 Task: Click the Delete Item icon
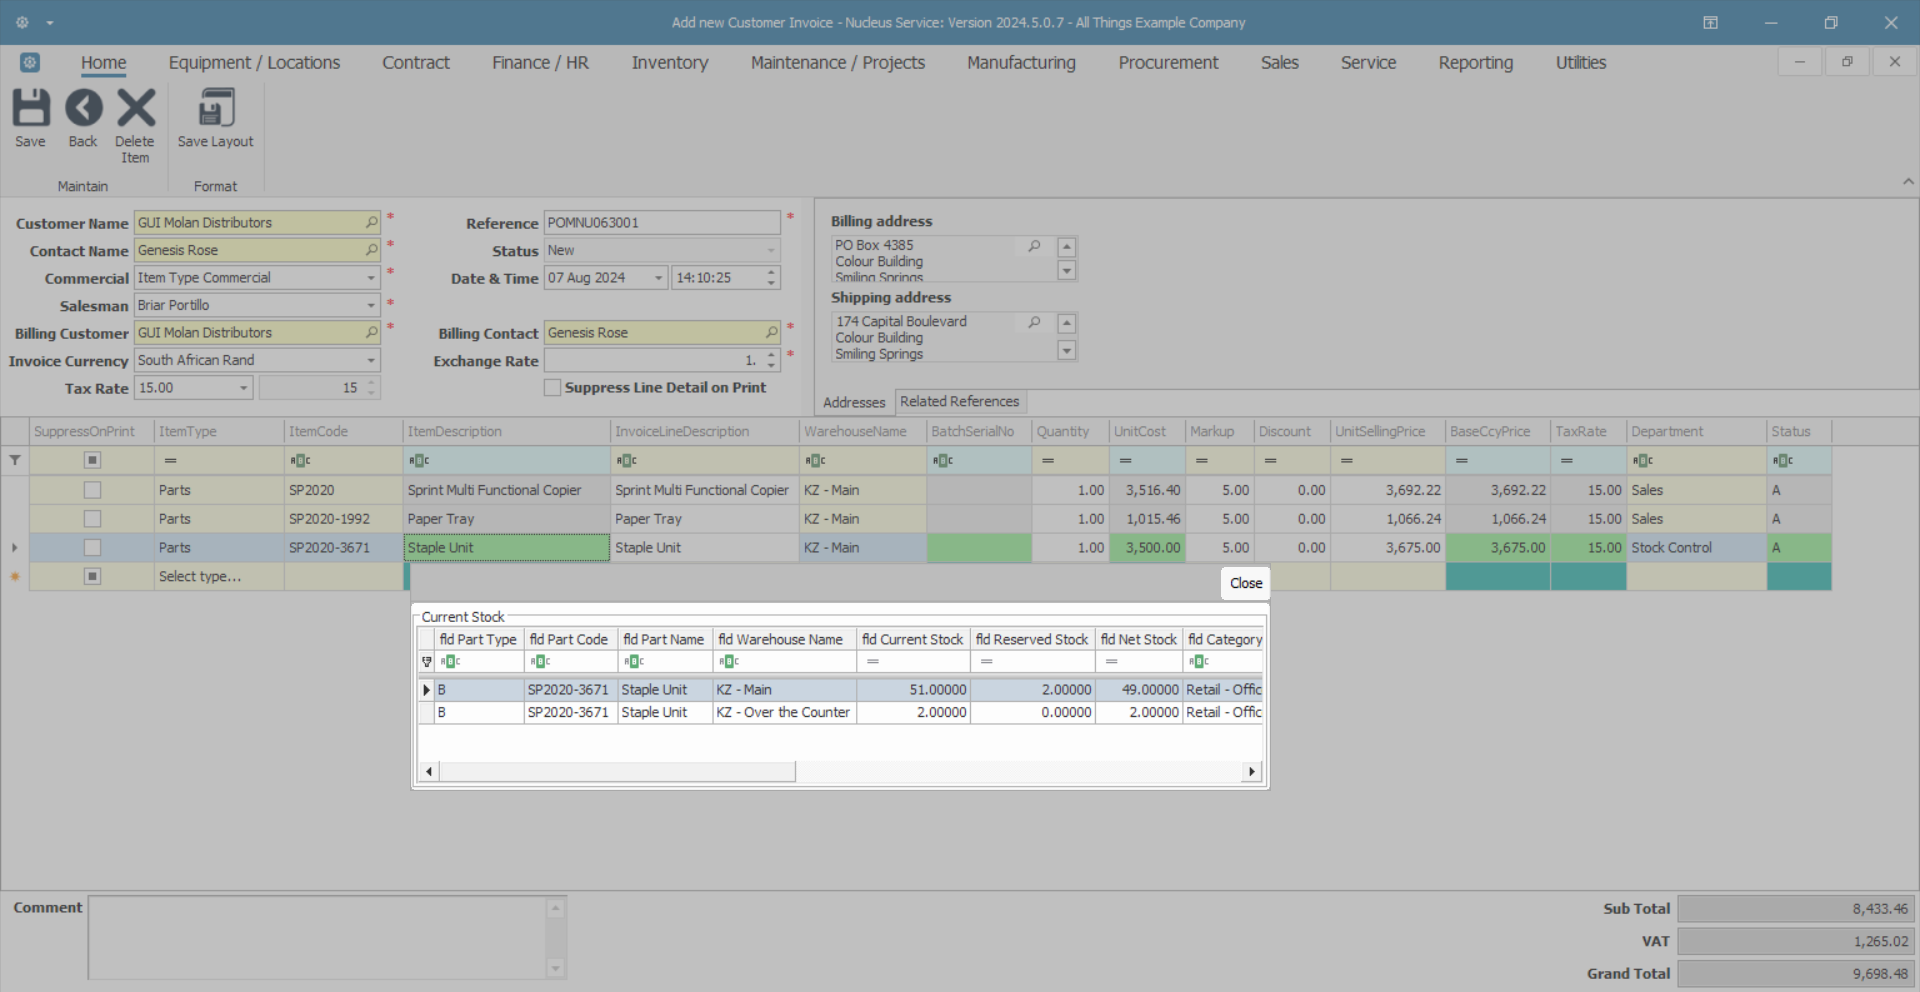pos(135,109)
